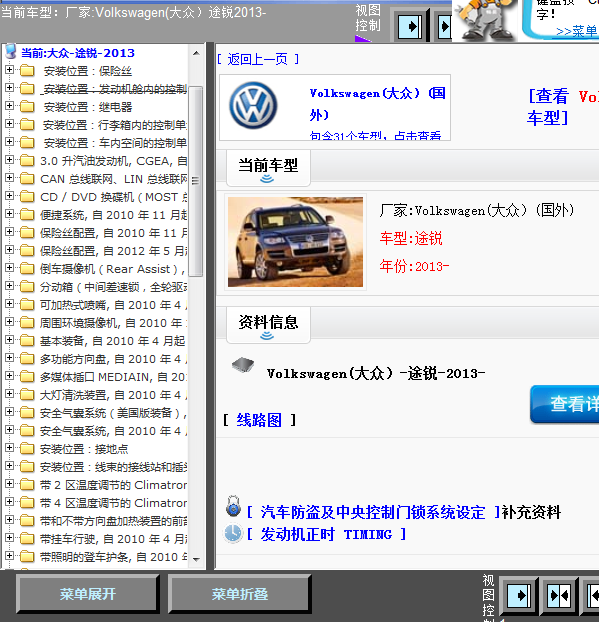Viewport: 599px width, 622px height.
Task: Click the Touareg car thumbnail image
Action: [x=295, y=242]
